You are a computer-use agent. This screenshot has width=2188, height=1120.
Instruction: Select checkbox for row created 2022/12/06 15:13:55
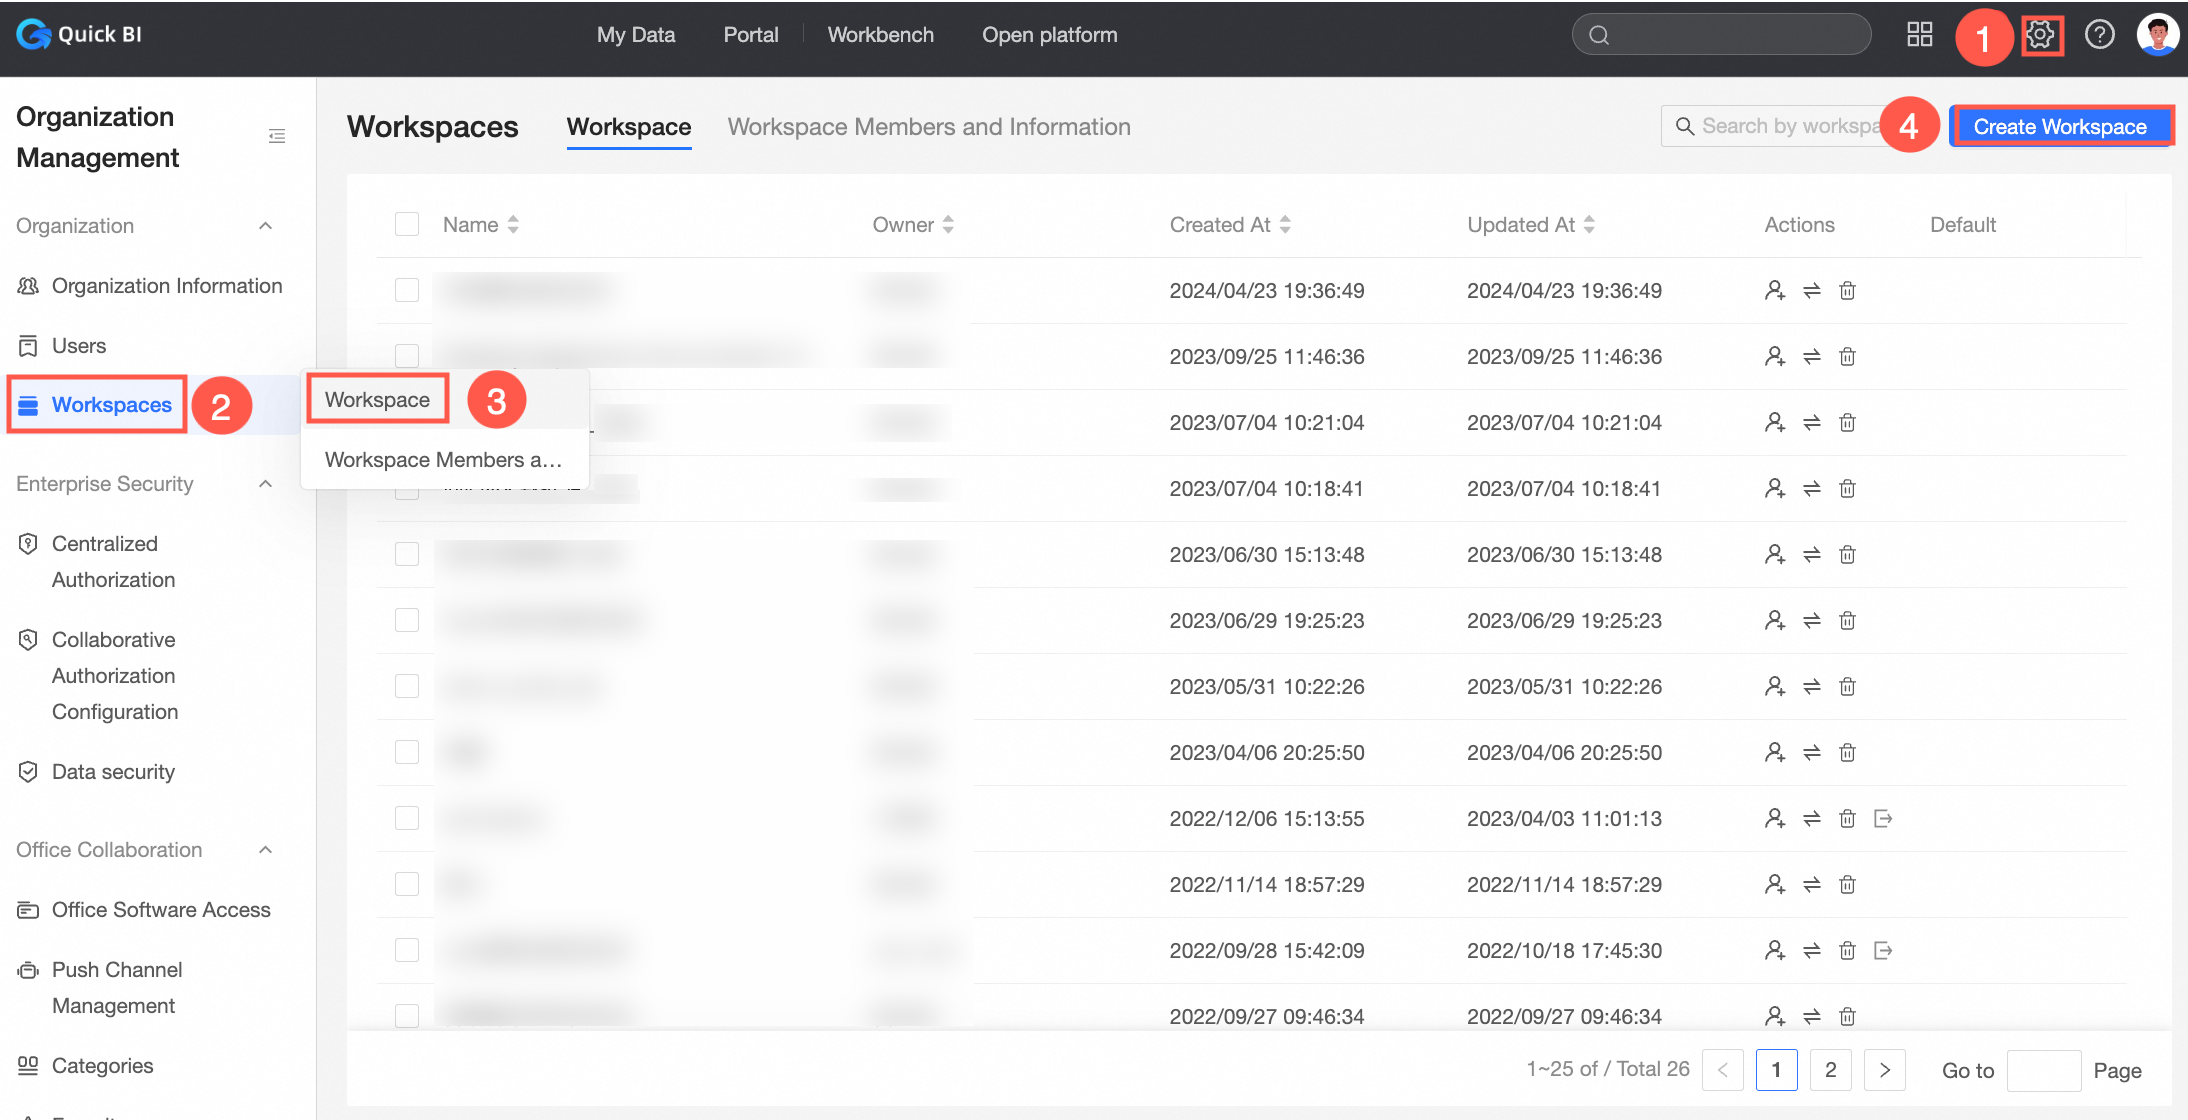tap(407, 818)
